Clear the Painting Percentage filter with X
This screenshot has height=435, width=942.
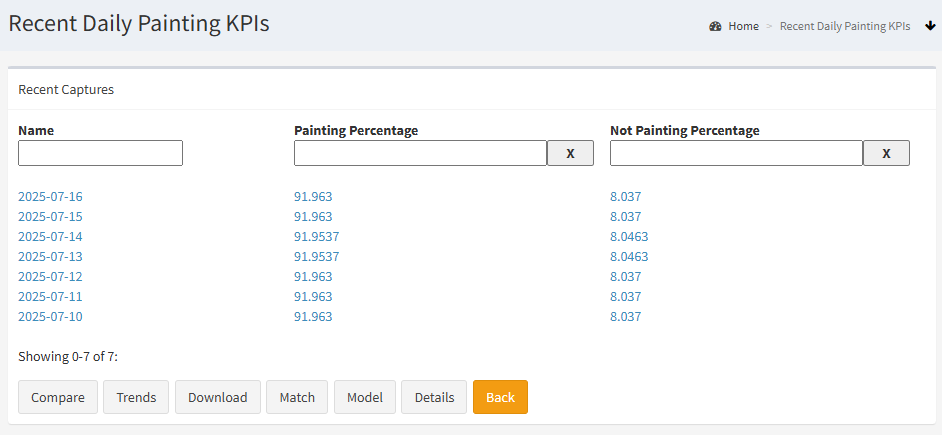pos(570,153)
